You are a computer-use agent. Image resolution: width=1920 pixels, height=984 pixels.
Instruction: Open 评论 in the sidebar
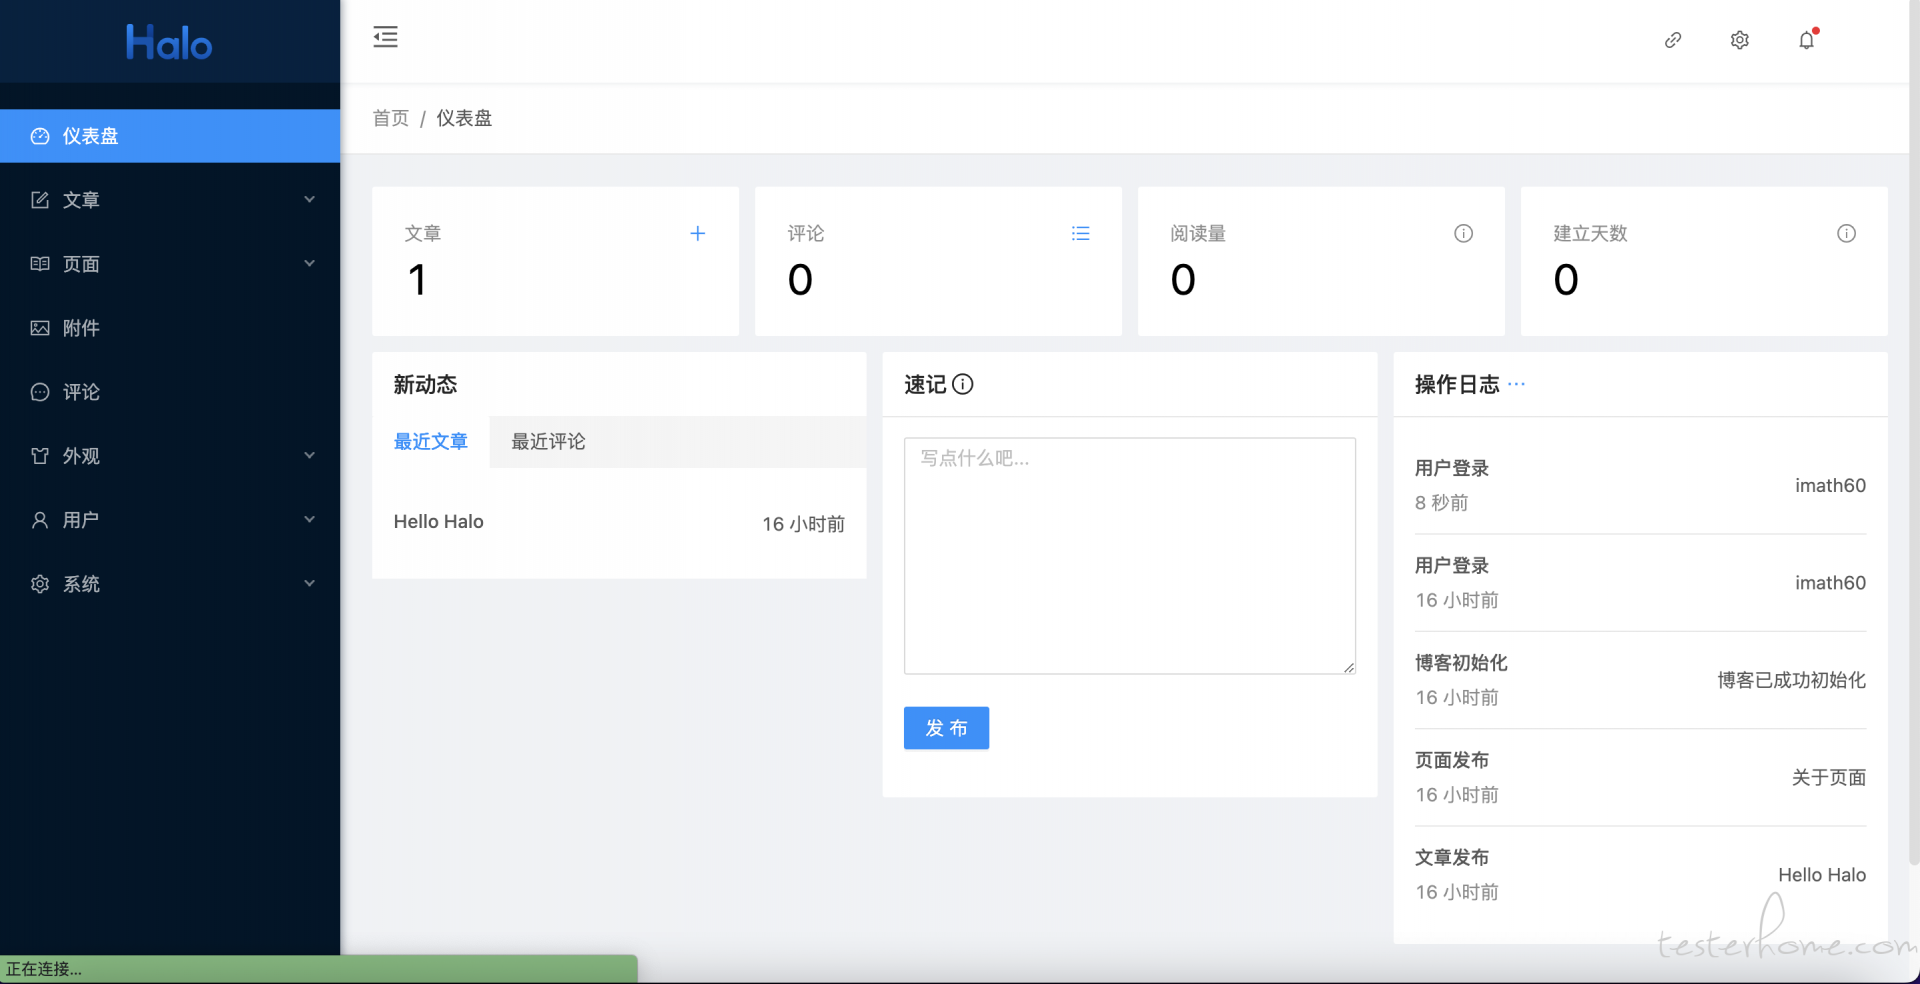click(170, 392)
